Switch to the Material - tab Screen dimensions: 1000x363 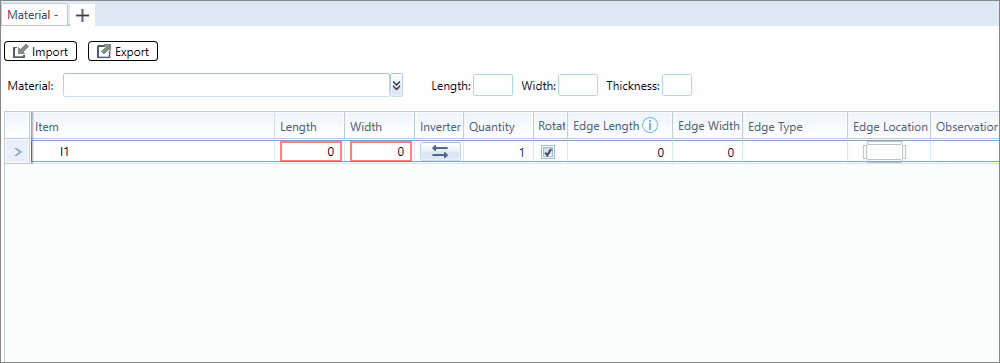click(x=33, y=15)
